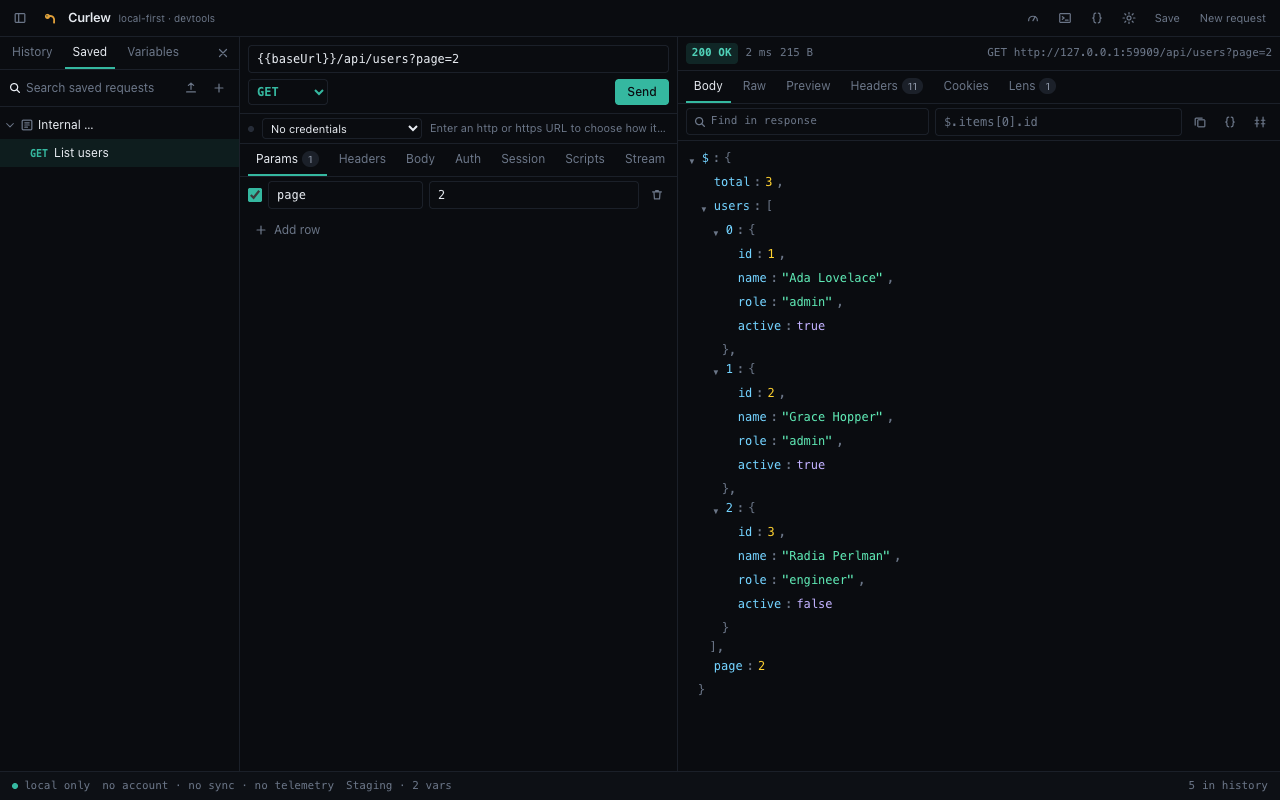
Task: Collapse user index 1 node
Action: tap(716, 371)
